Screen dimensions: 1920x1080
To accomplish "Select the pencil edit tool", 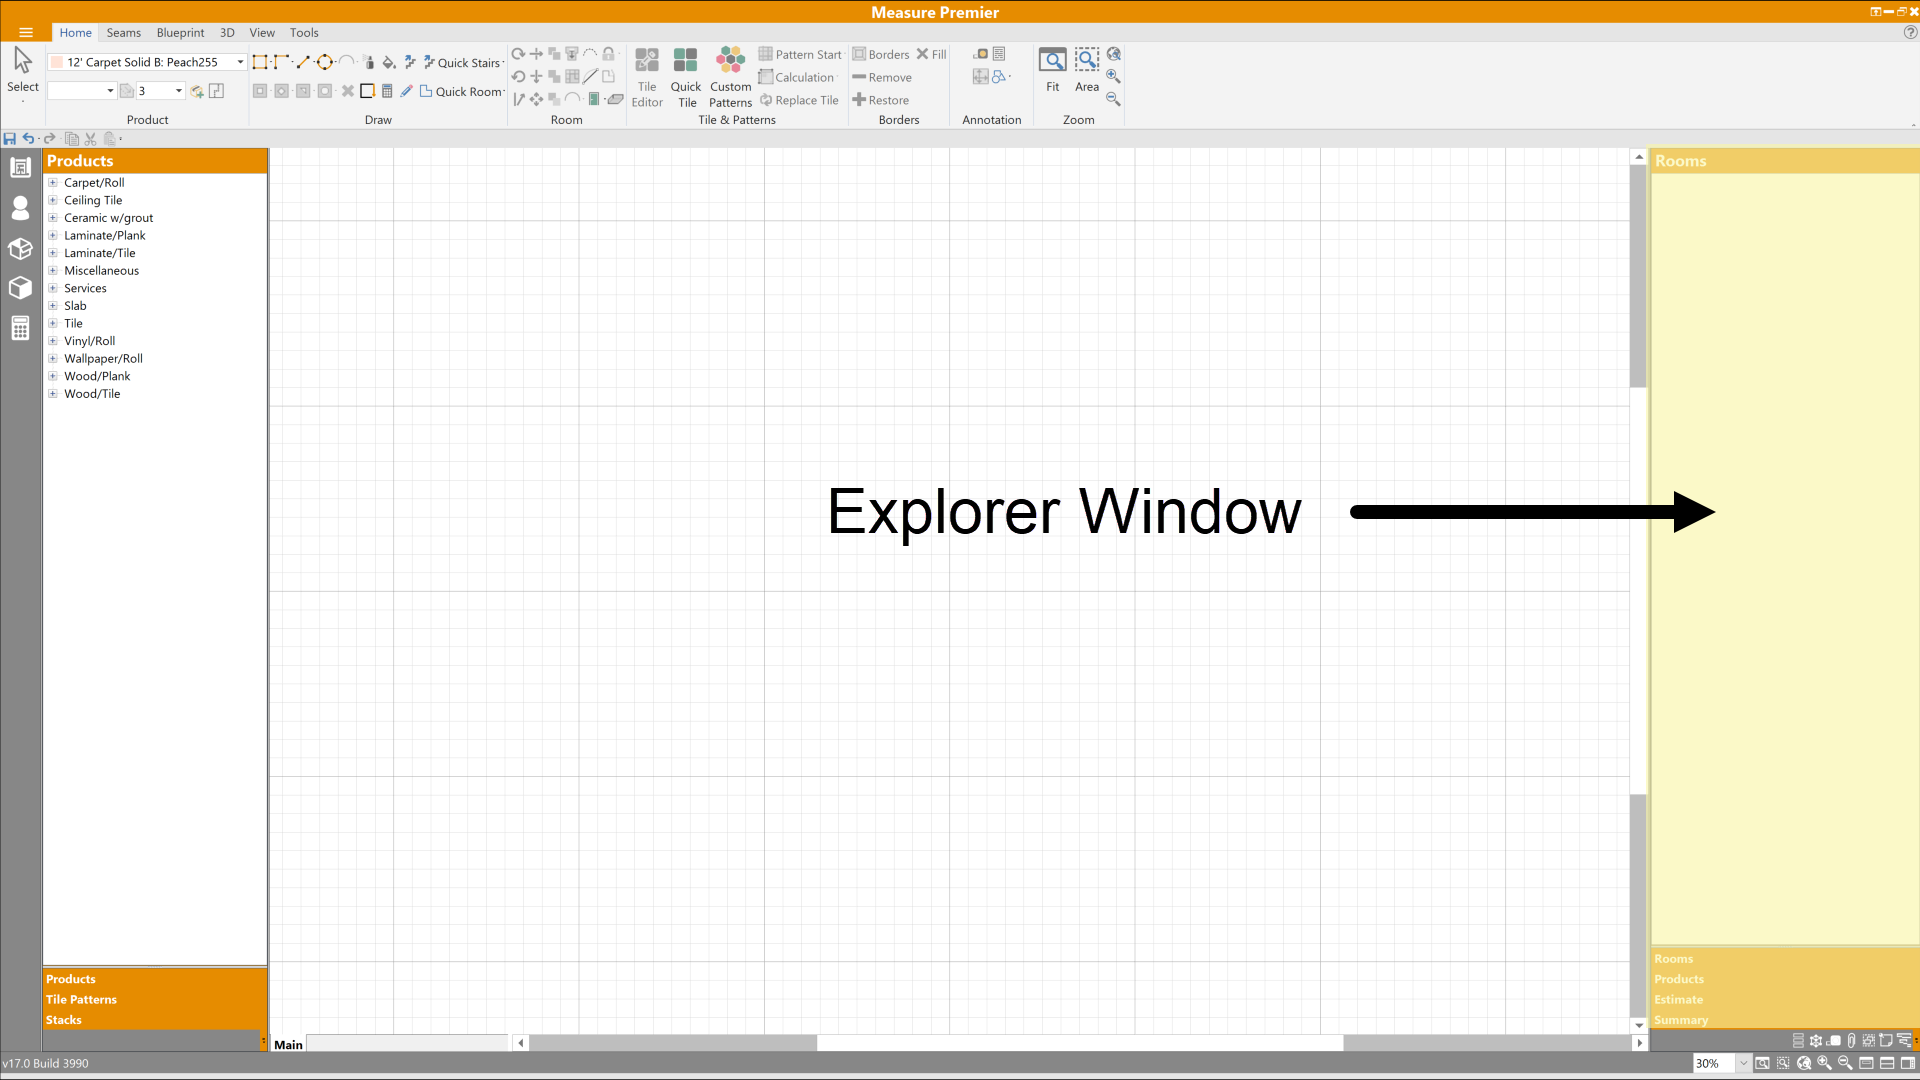I will coord(406,91).
